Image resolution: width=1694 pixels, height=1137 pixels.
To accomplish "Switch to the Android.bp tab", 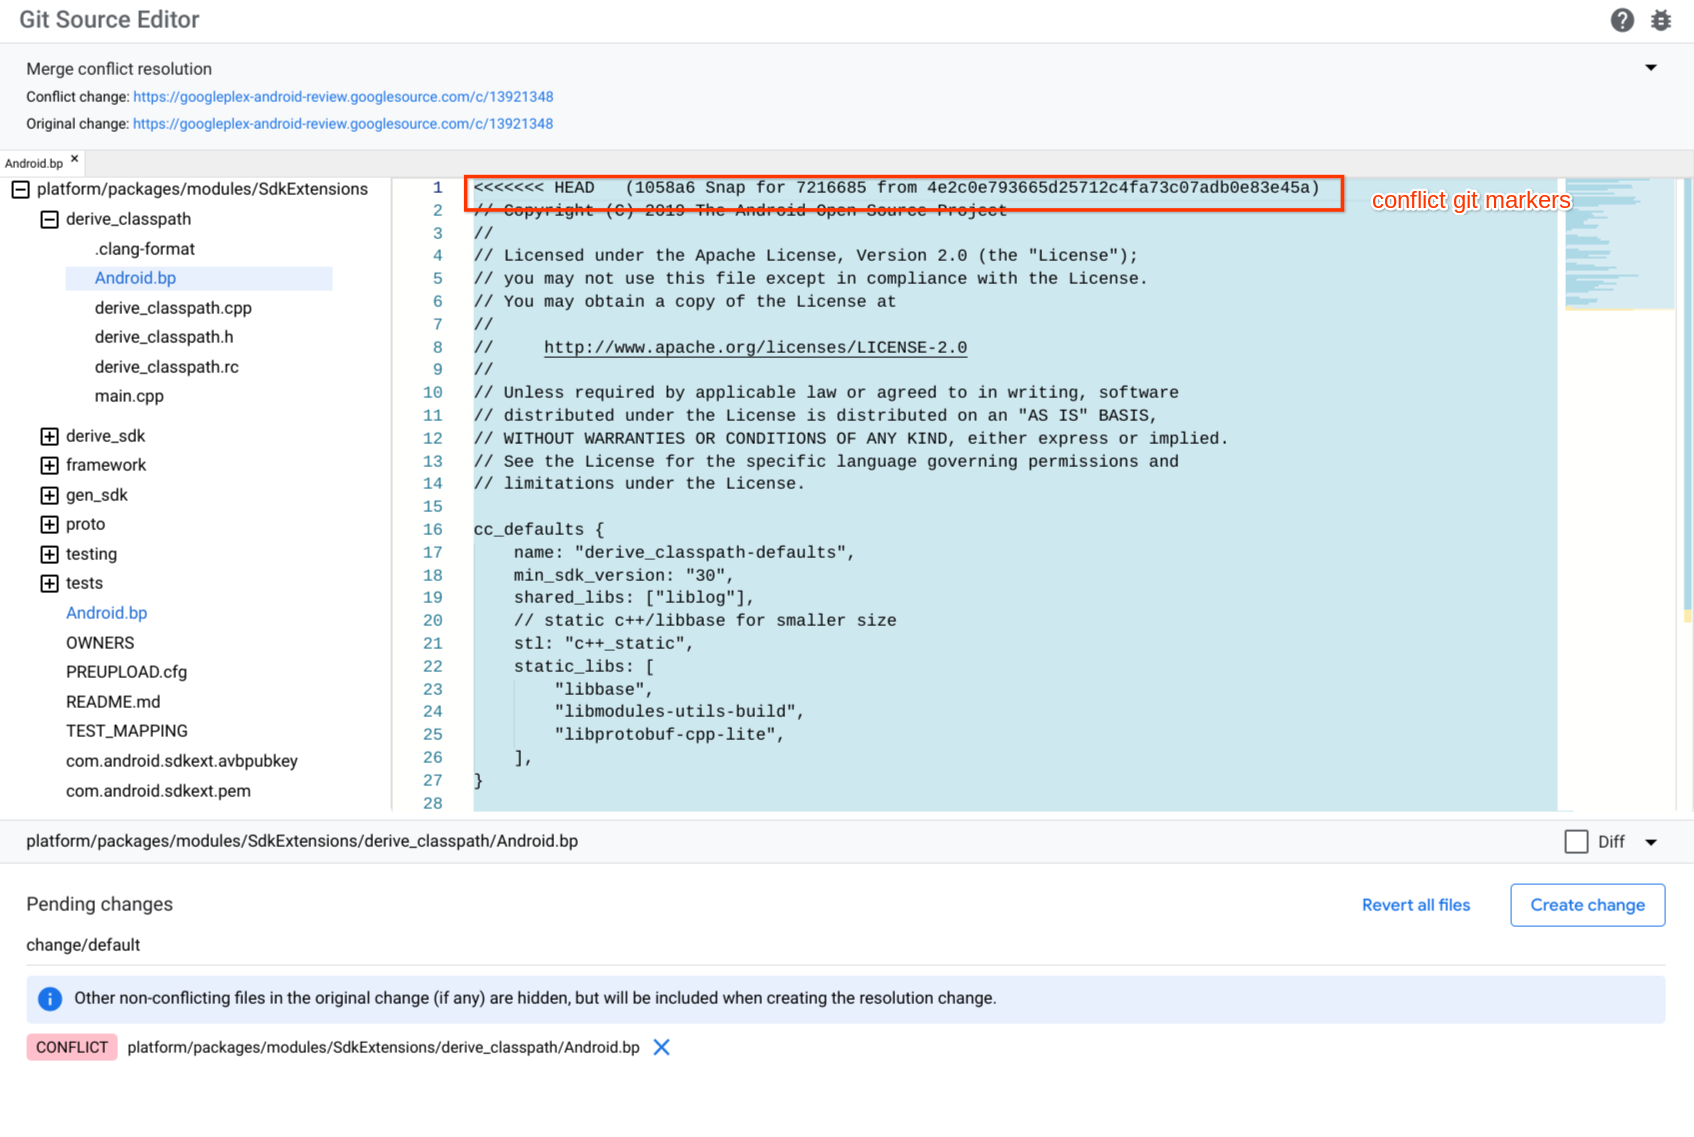I will [34, 163].
